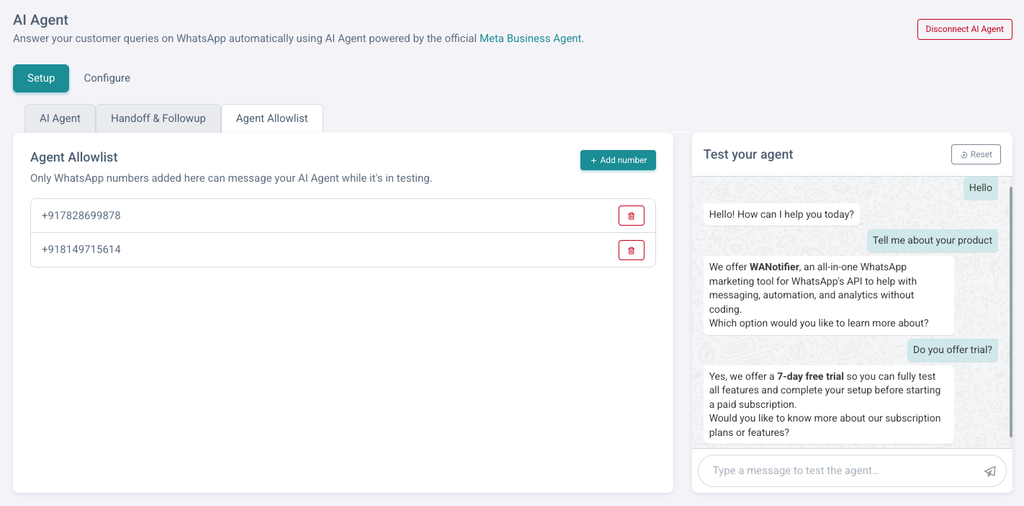Select the Agent Allowlist tab
This screenshot has width=1024, height=506.
272,118
